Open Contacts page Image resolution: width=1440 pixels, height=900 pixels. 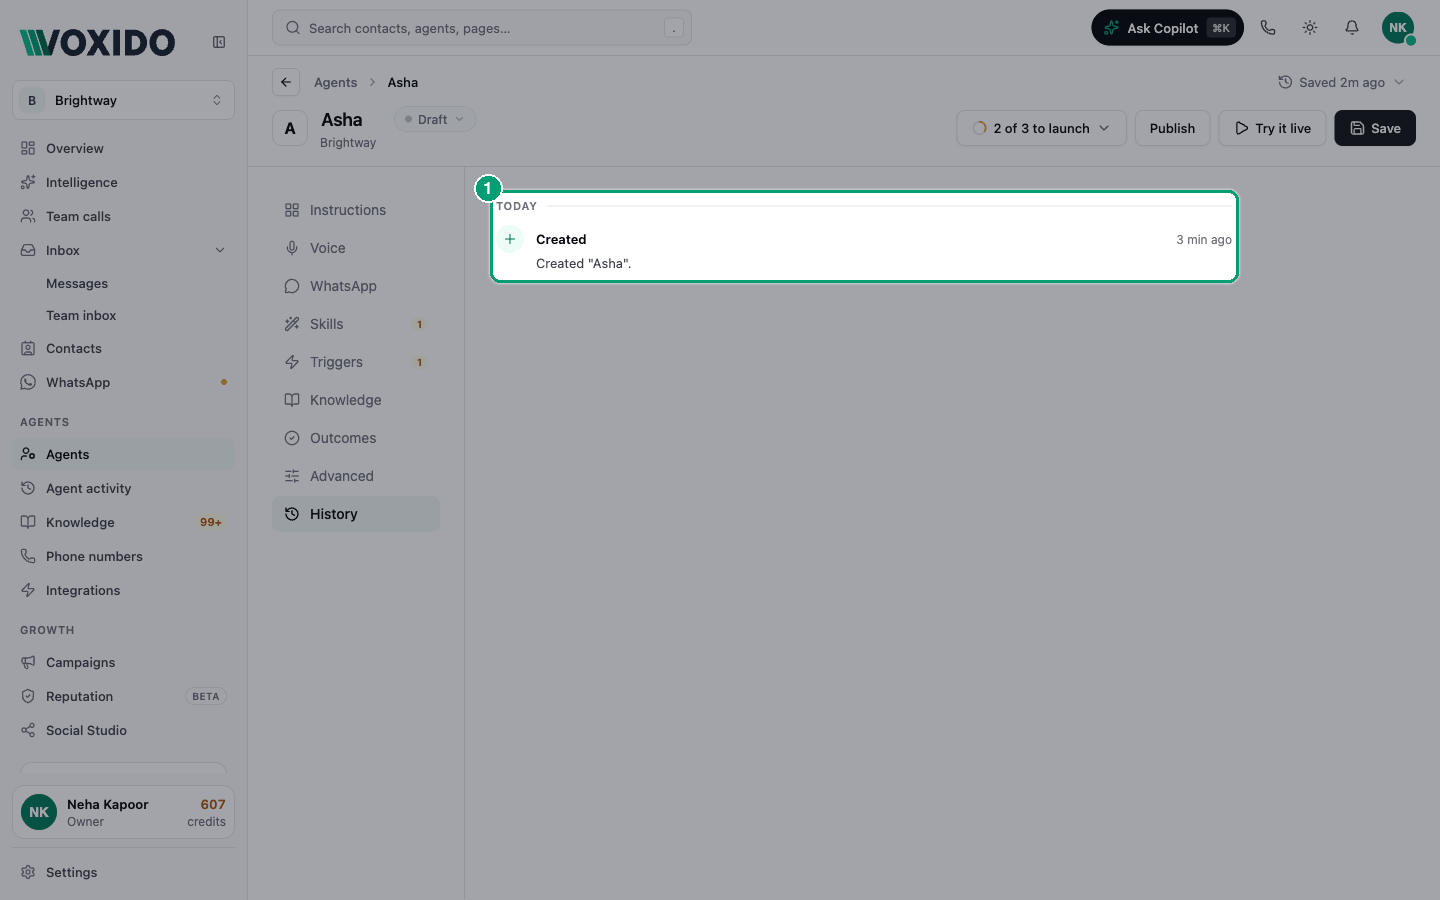(123, 348)
